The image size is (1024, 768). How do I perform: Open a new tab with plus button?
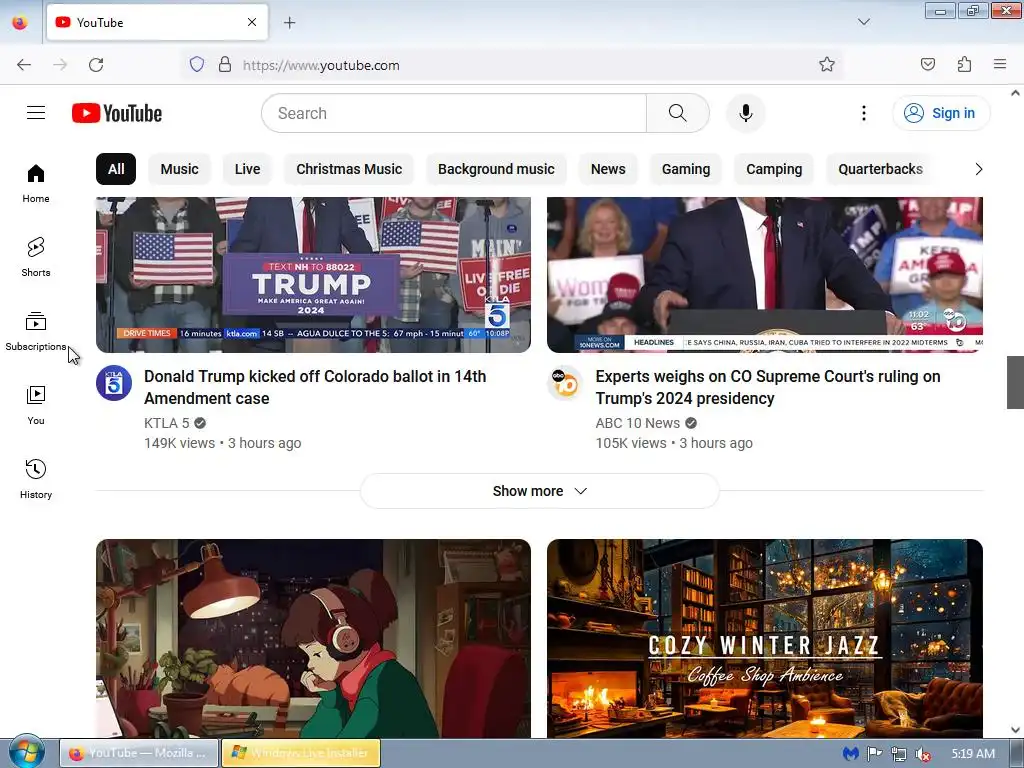pos(289,23)
